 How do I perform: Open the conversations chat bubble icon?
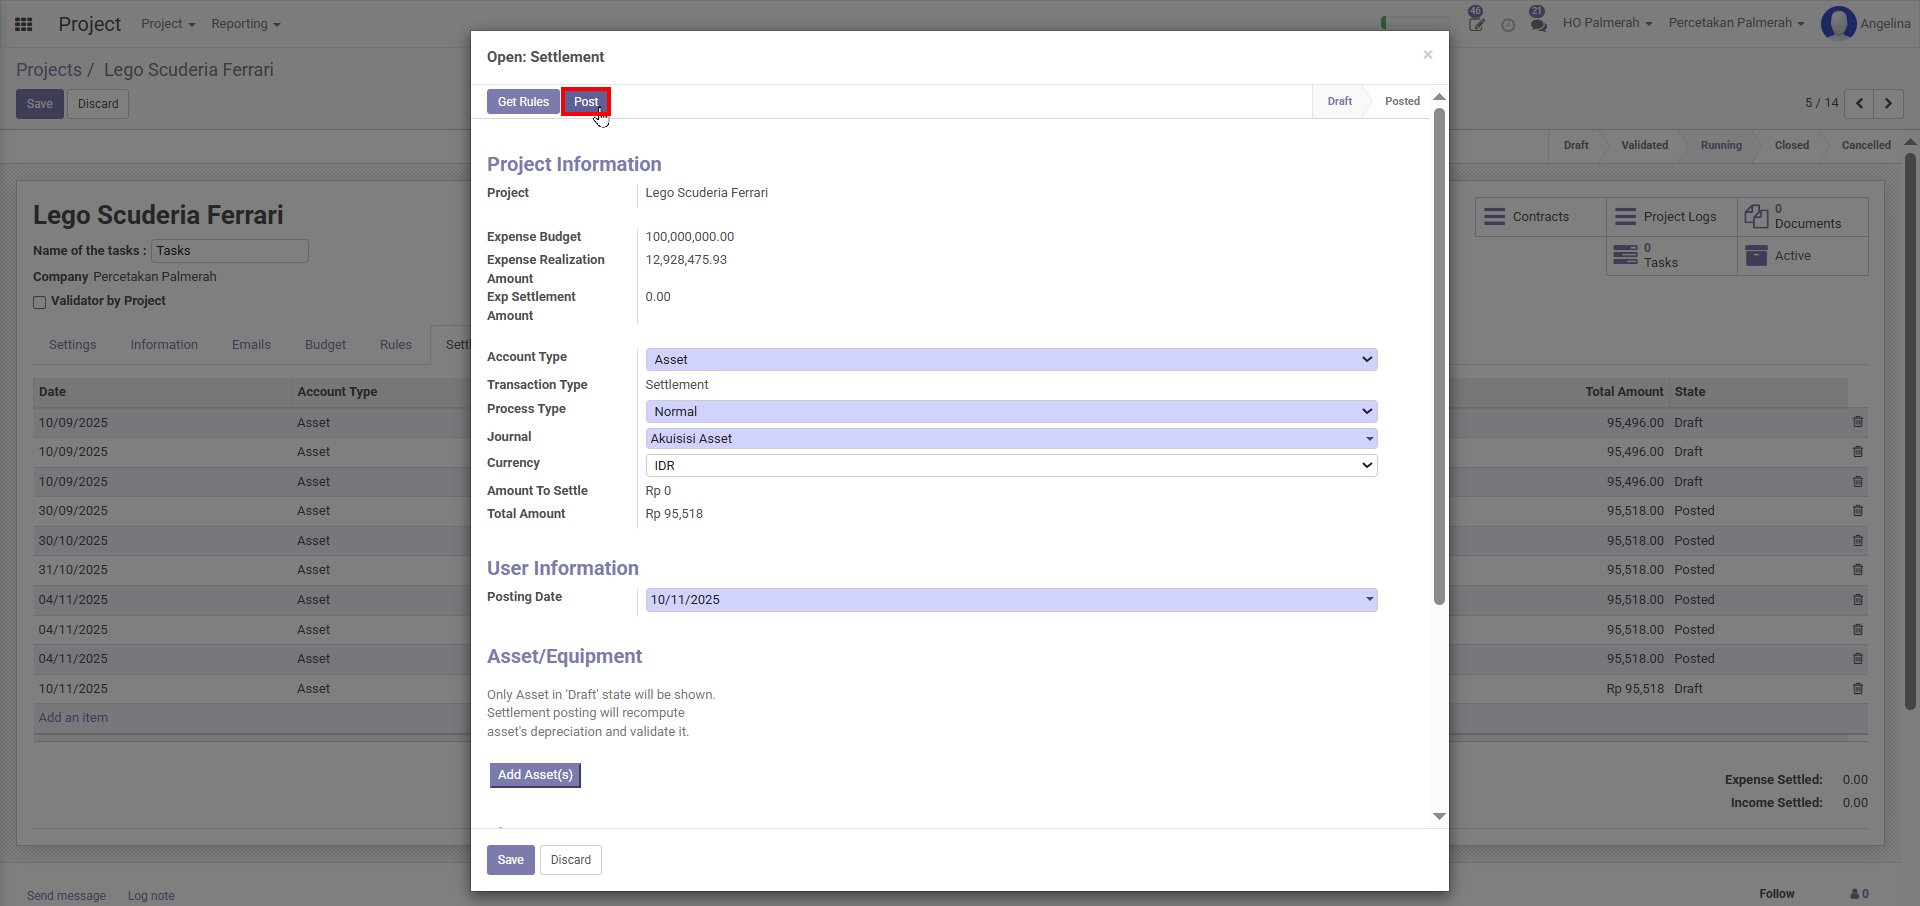click(1538, 23)
